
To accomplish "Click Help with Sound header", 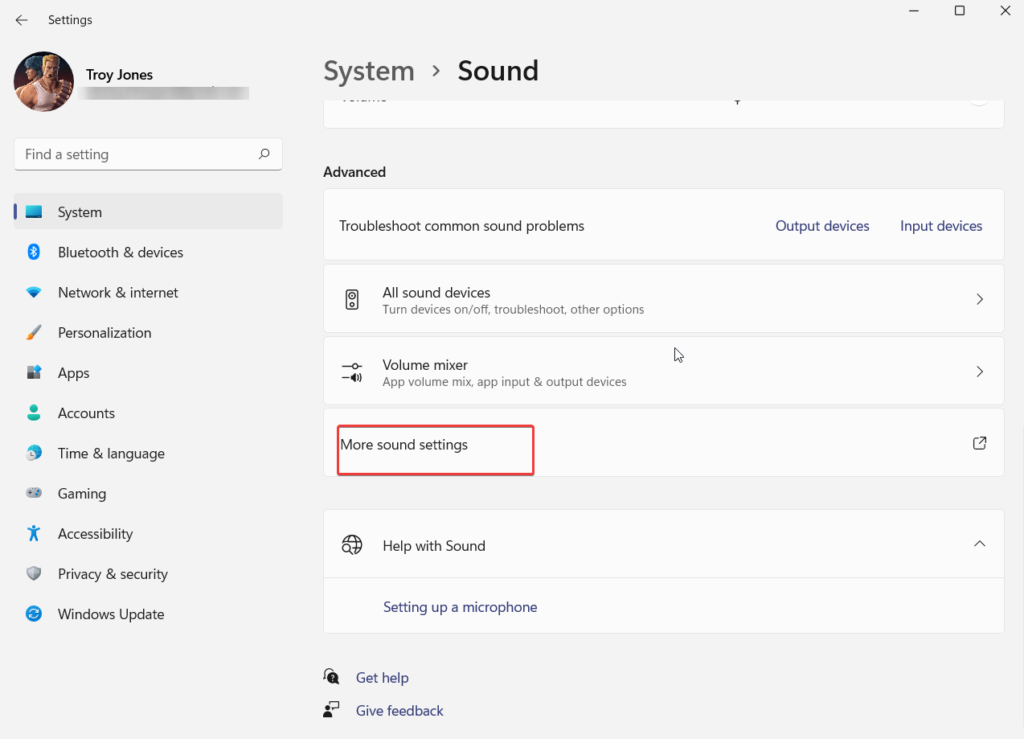I will coord(664,544).
